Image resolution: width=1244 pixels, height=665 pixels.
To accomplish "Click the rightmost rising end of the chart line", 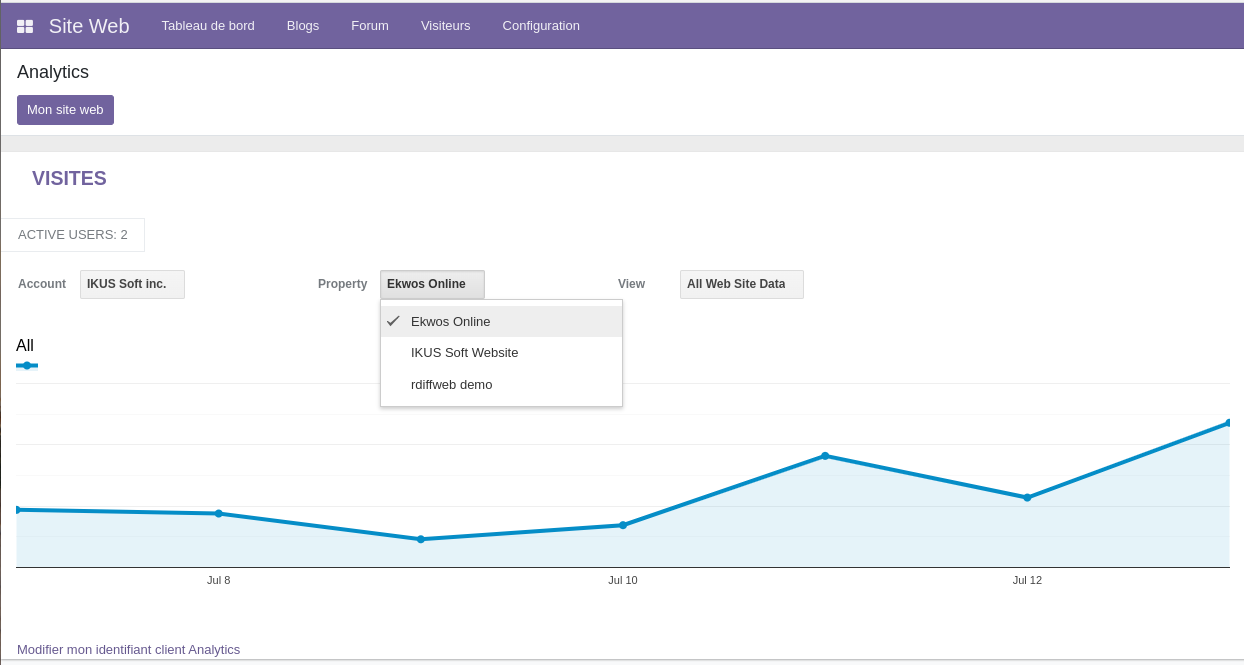I will [x=1228, y=422].
